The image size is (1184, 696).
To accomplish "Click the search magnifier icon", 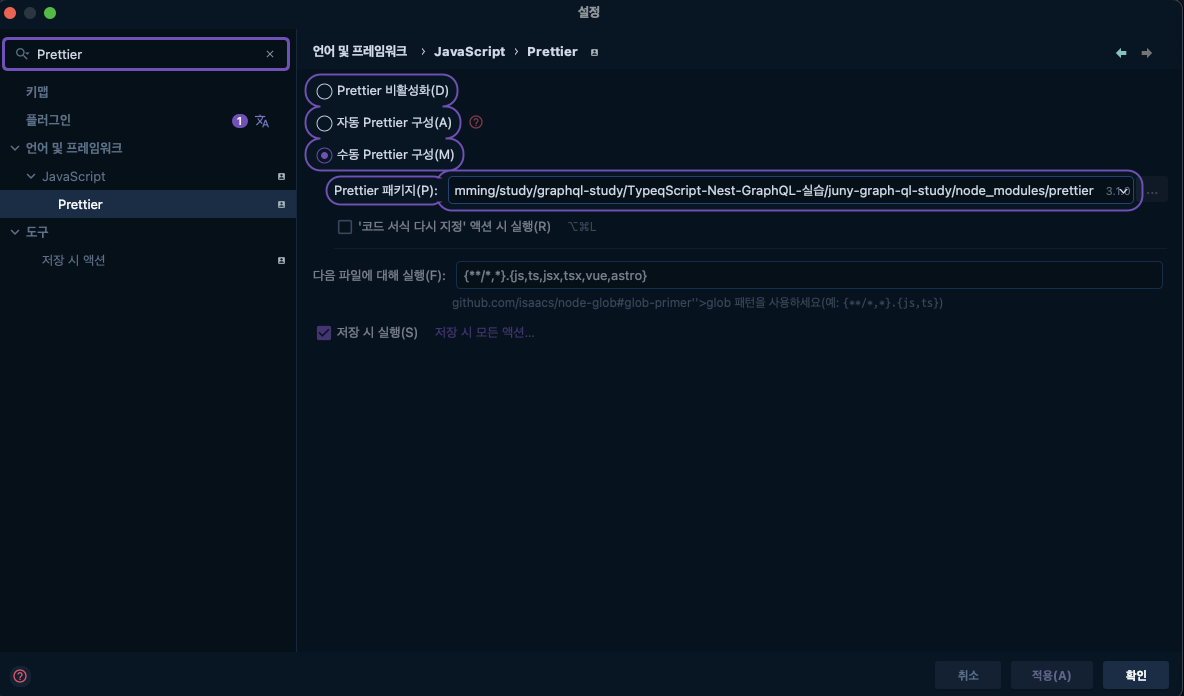I will (x=22, y=54).
